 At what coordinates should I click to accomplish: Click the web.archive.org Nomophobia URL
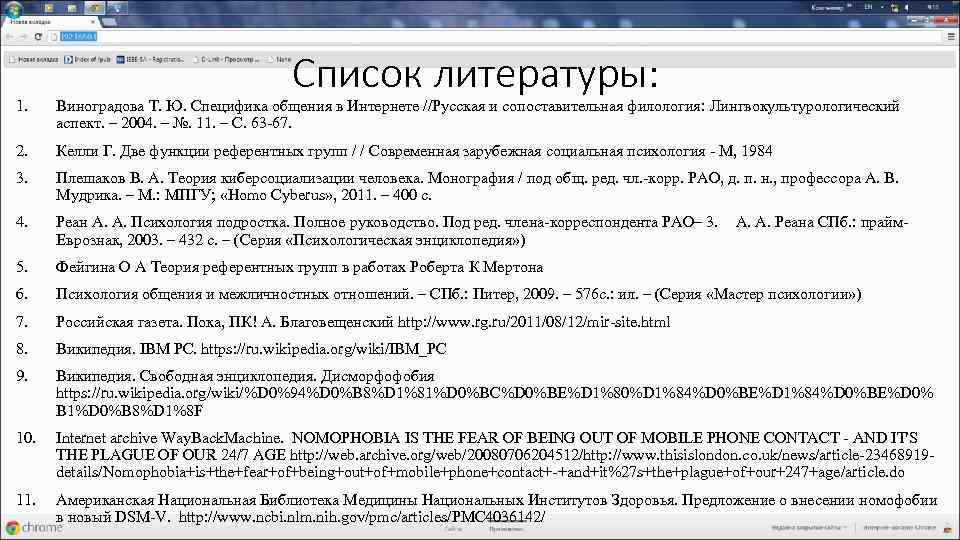point(495,464)
